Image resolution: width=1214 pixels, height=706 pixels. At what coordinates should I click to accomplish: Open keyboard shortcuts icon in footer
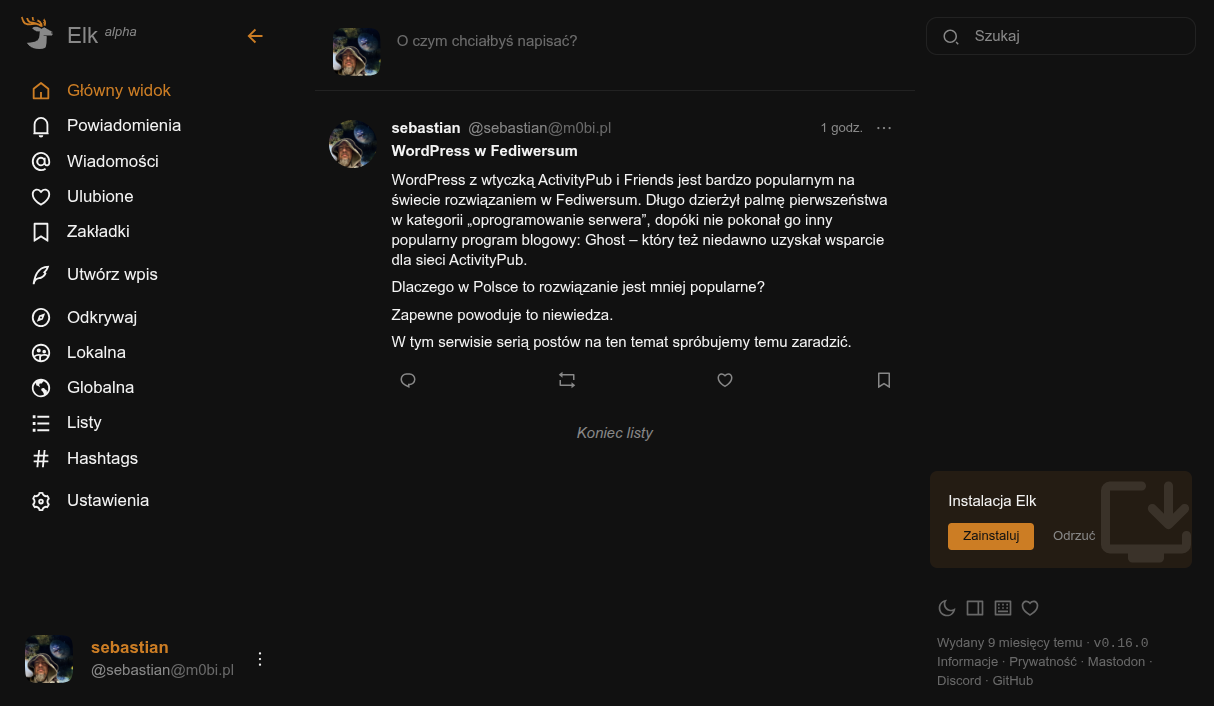1003,608
